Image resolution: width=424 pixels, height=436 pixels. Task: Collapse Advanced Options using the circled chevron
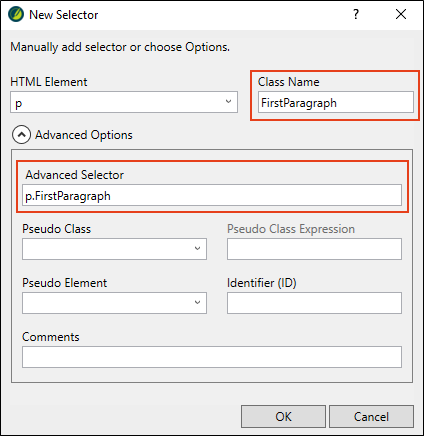point(21,135)
